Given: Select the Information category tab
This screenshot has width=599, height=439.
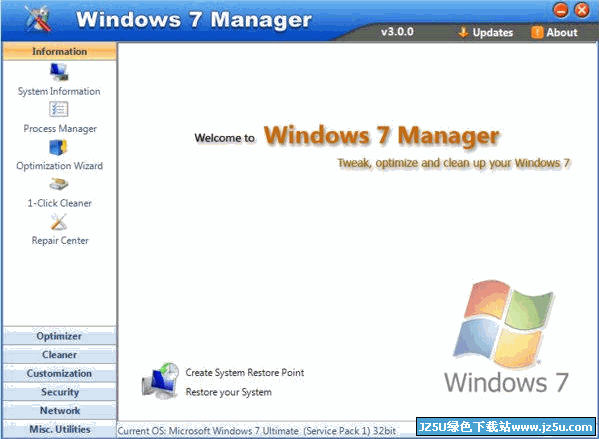Looking at the screenshot, I should tap(60, 51).
